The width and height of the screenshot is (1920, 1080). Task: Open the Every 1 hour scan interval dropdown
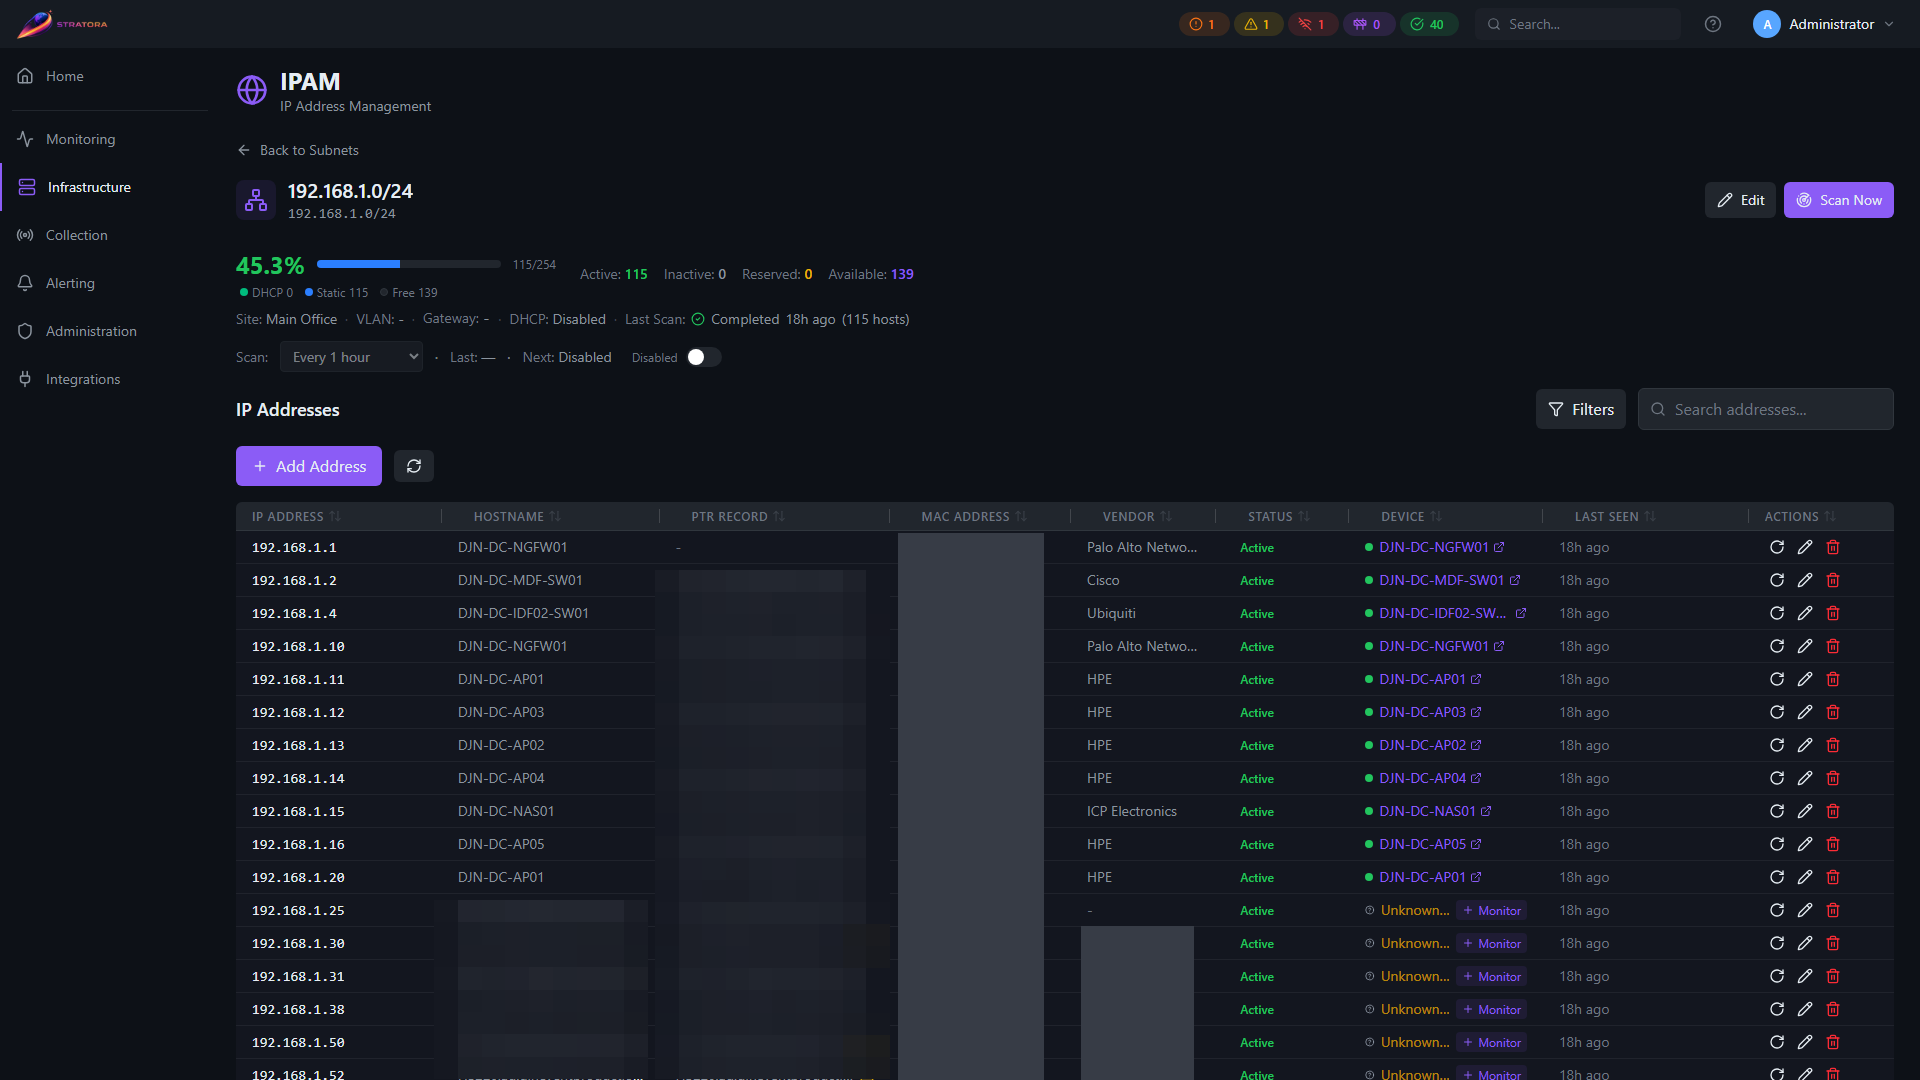click(351, 357)
